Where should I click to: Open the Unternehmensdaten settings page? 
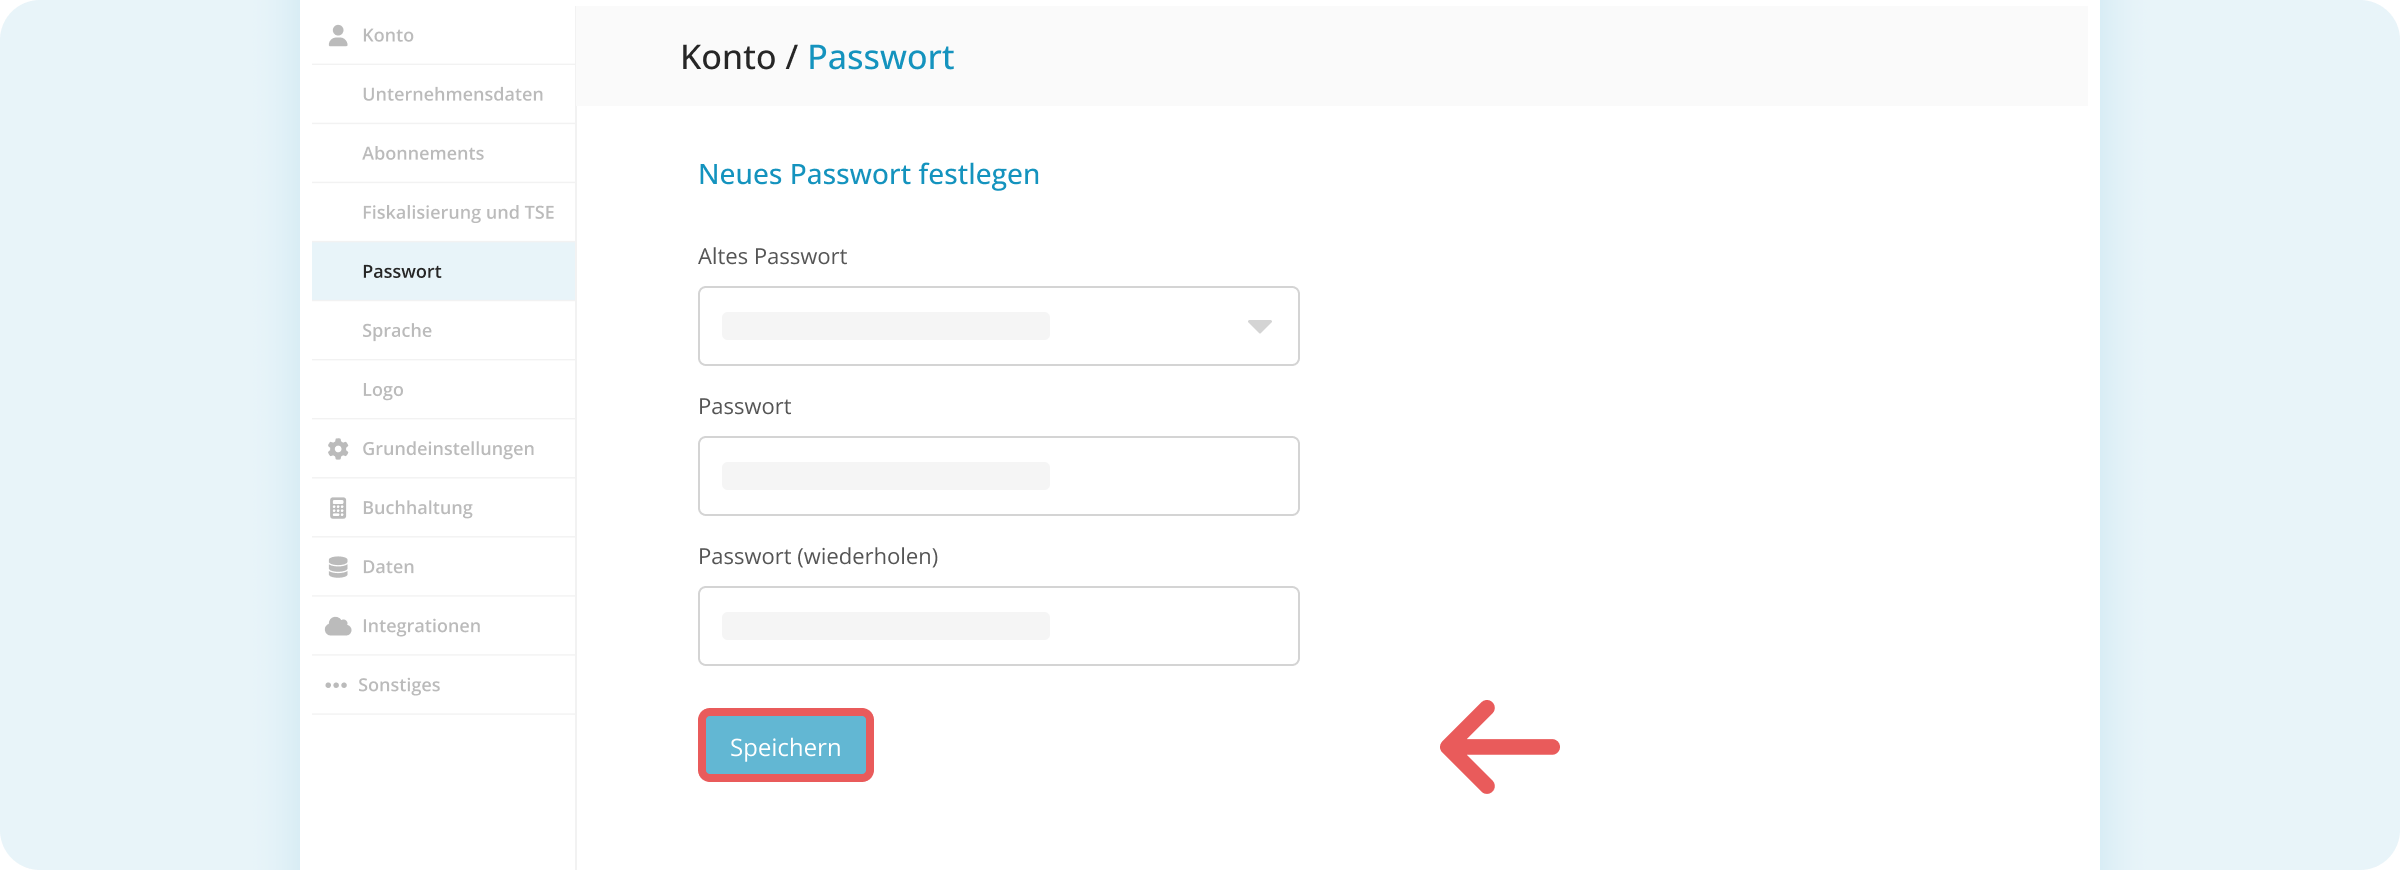453,93
